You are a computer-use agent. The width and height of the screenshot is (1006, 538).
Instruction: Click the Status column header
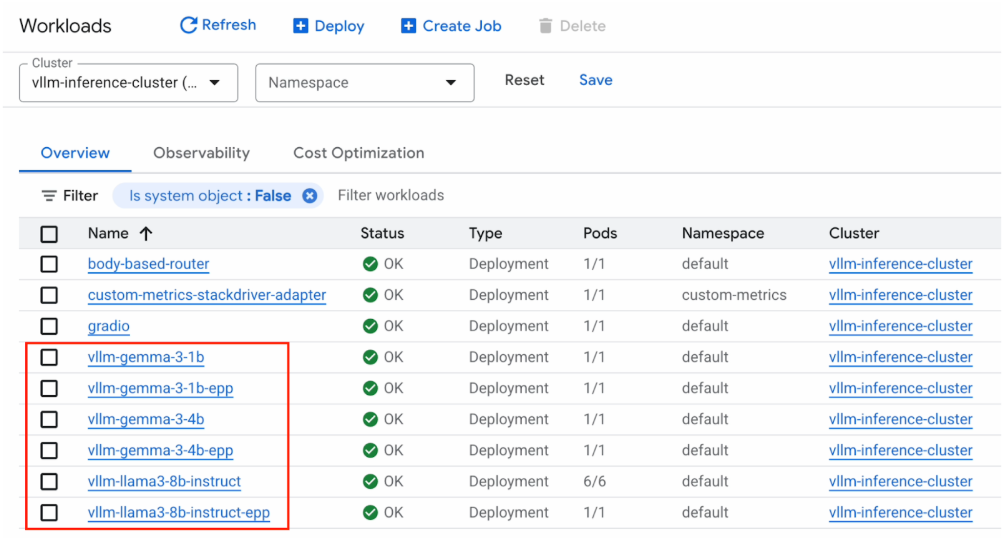tap(382, 233)
